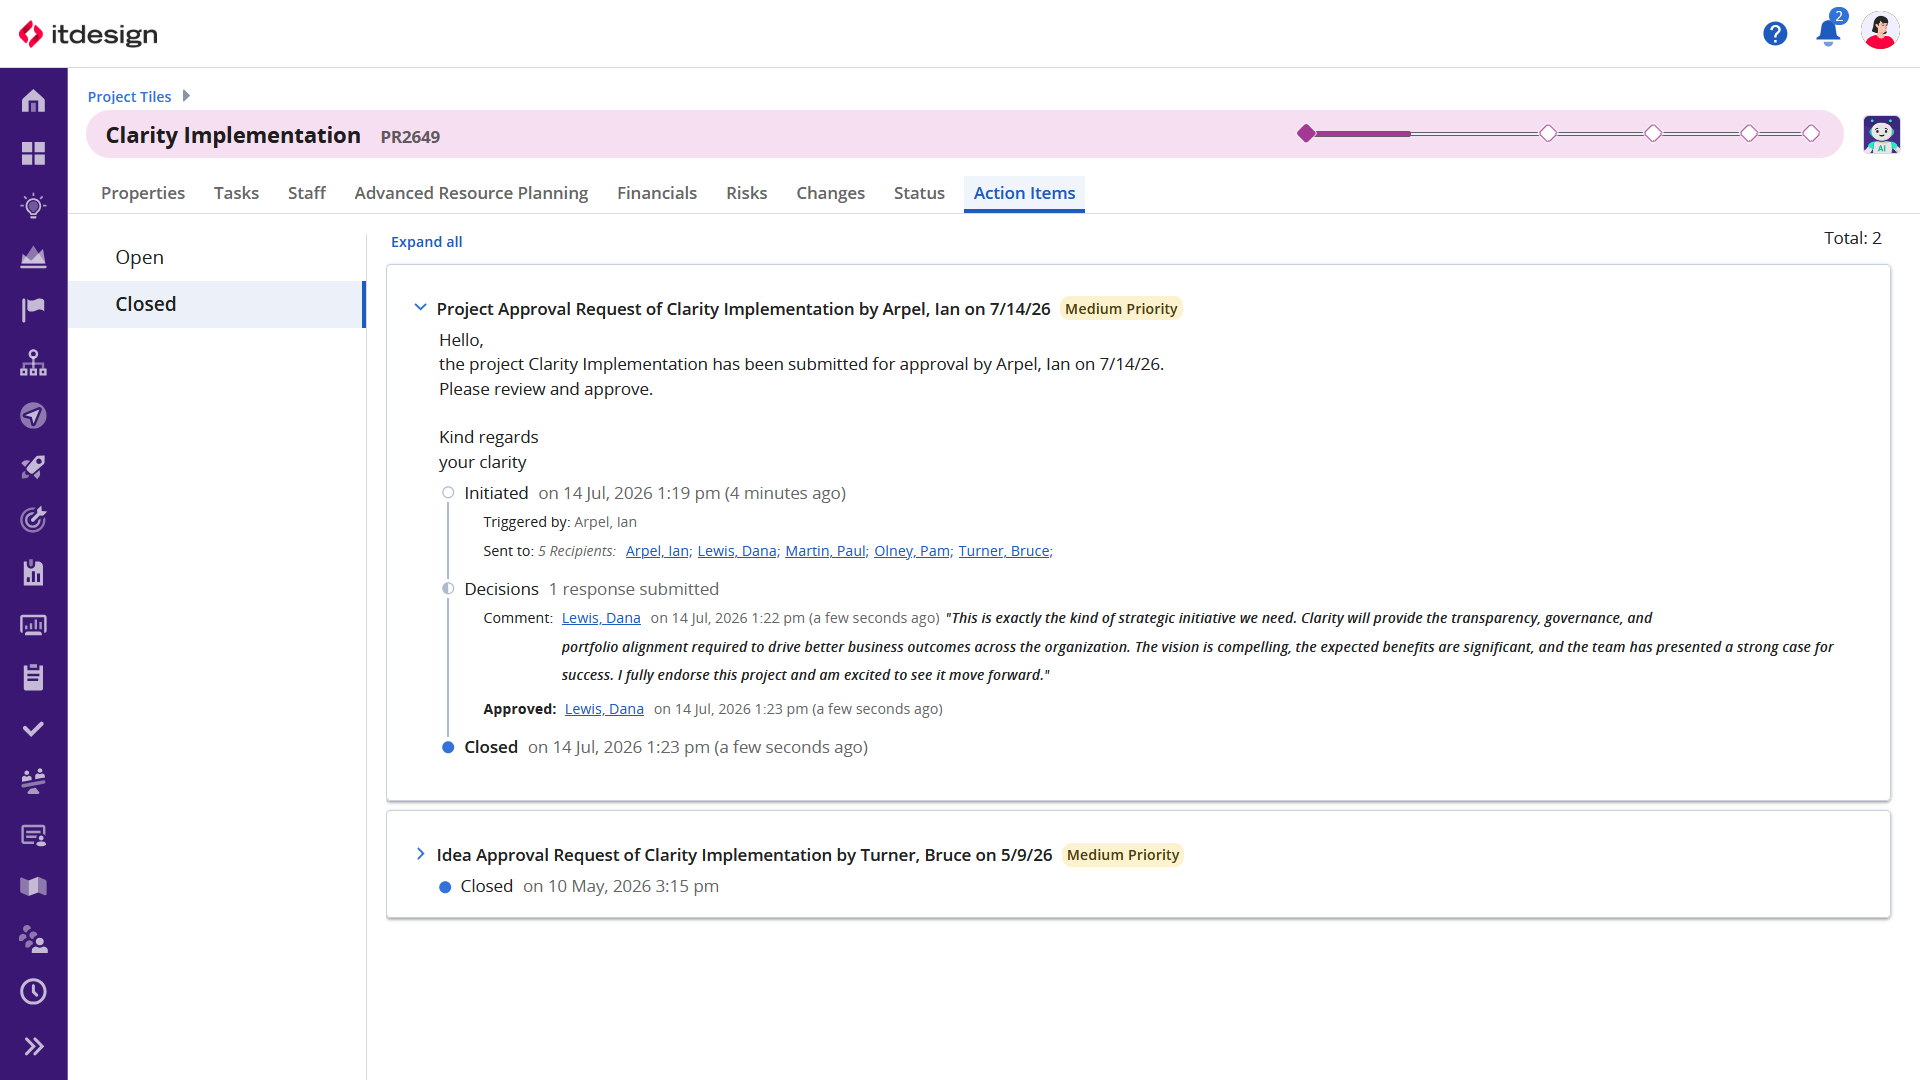Open the AI assistant robot icon

tap(1881, 134)
